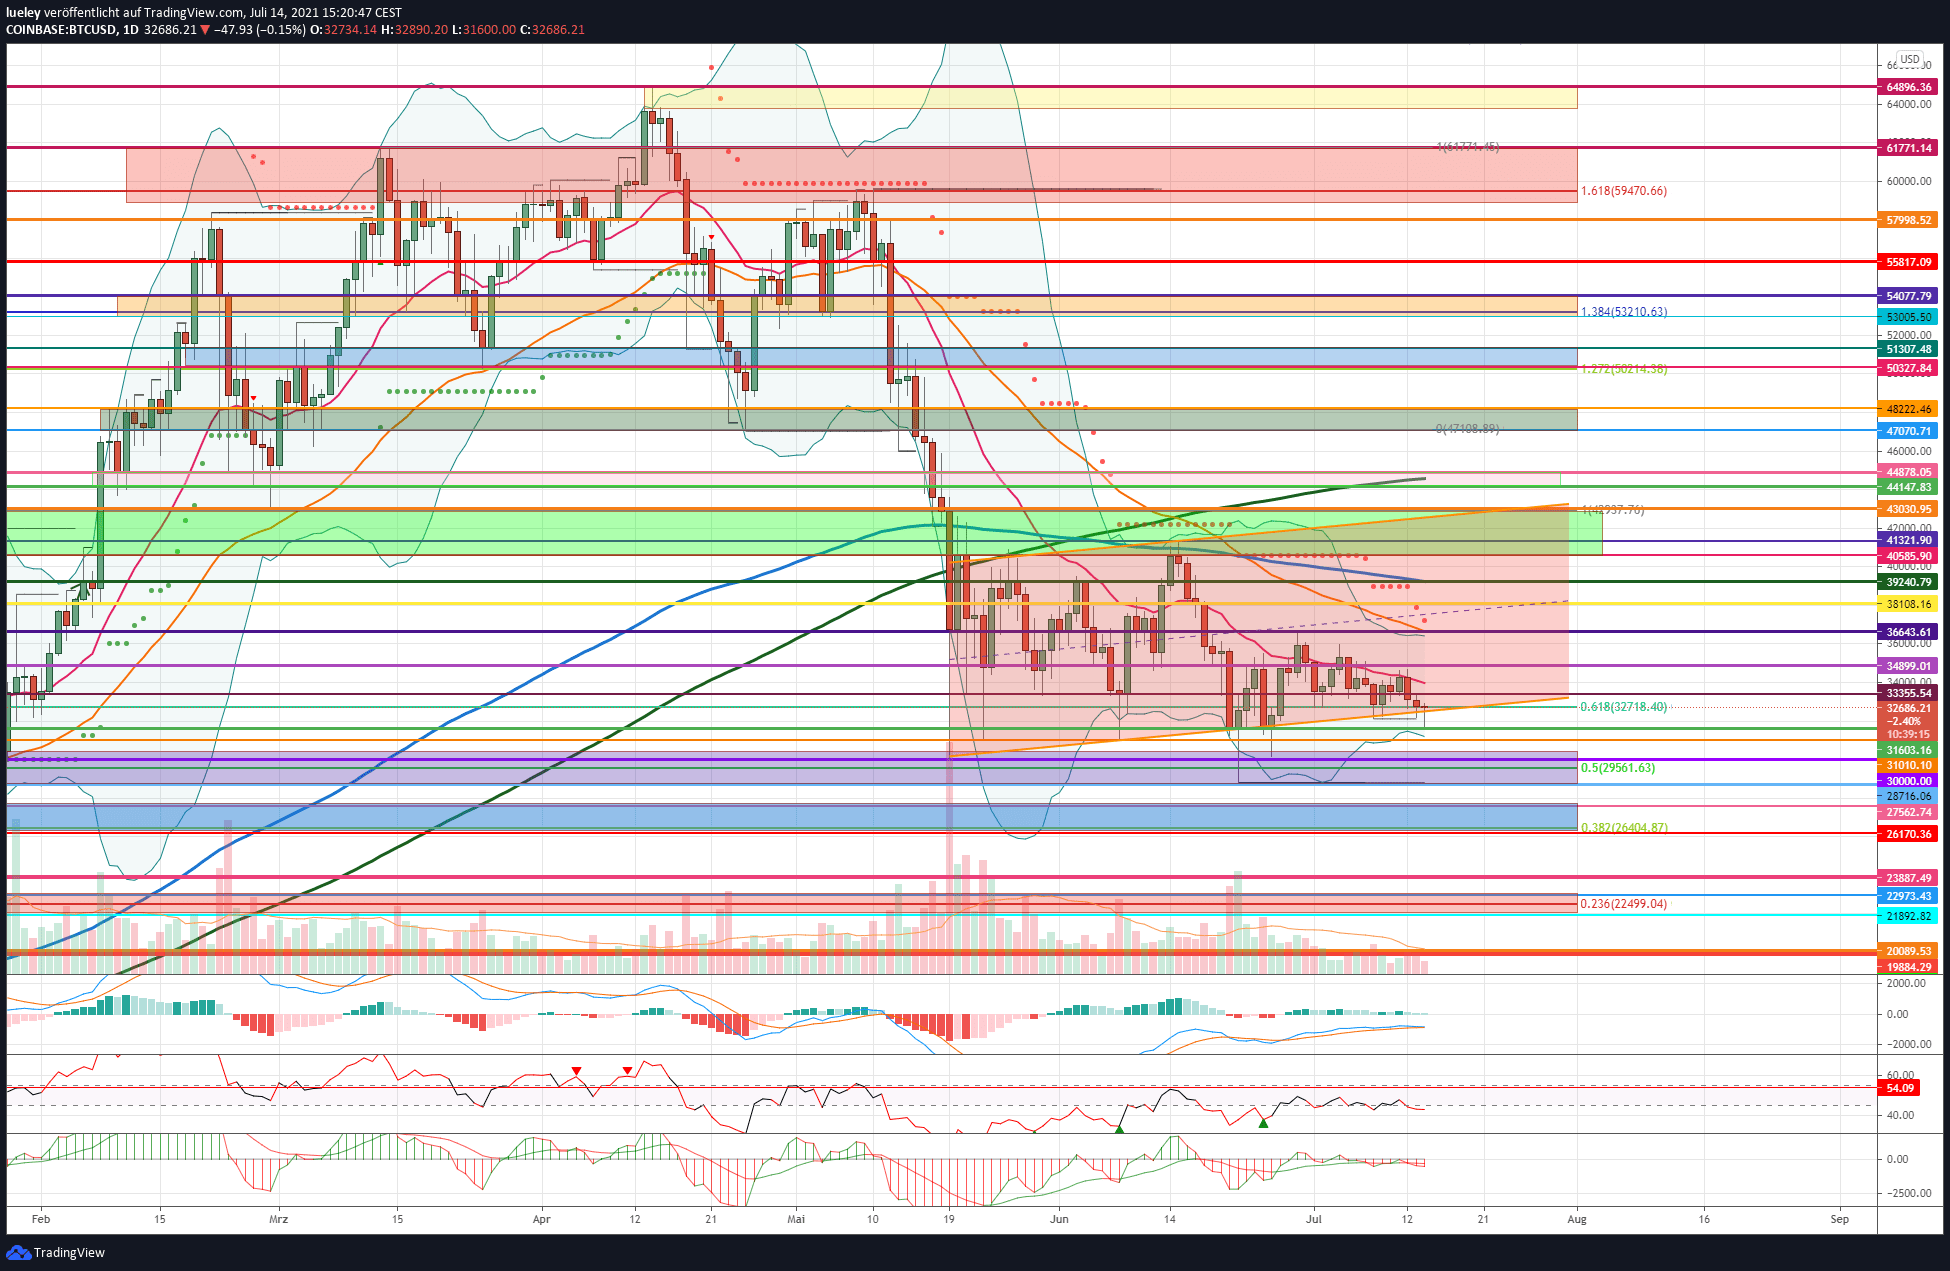Select the 33355.54 maroon price label
Screen dimensions: 1950x1271
[x=1908, y=693]
